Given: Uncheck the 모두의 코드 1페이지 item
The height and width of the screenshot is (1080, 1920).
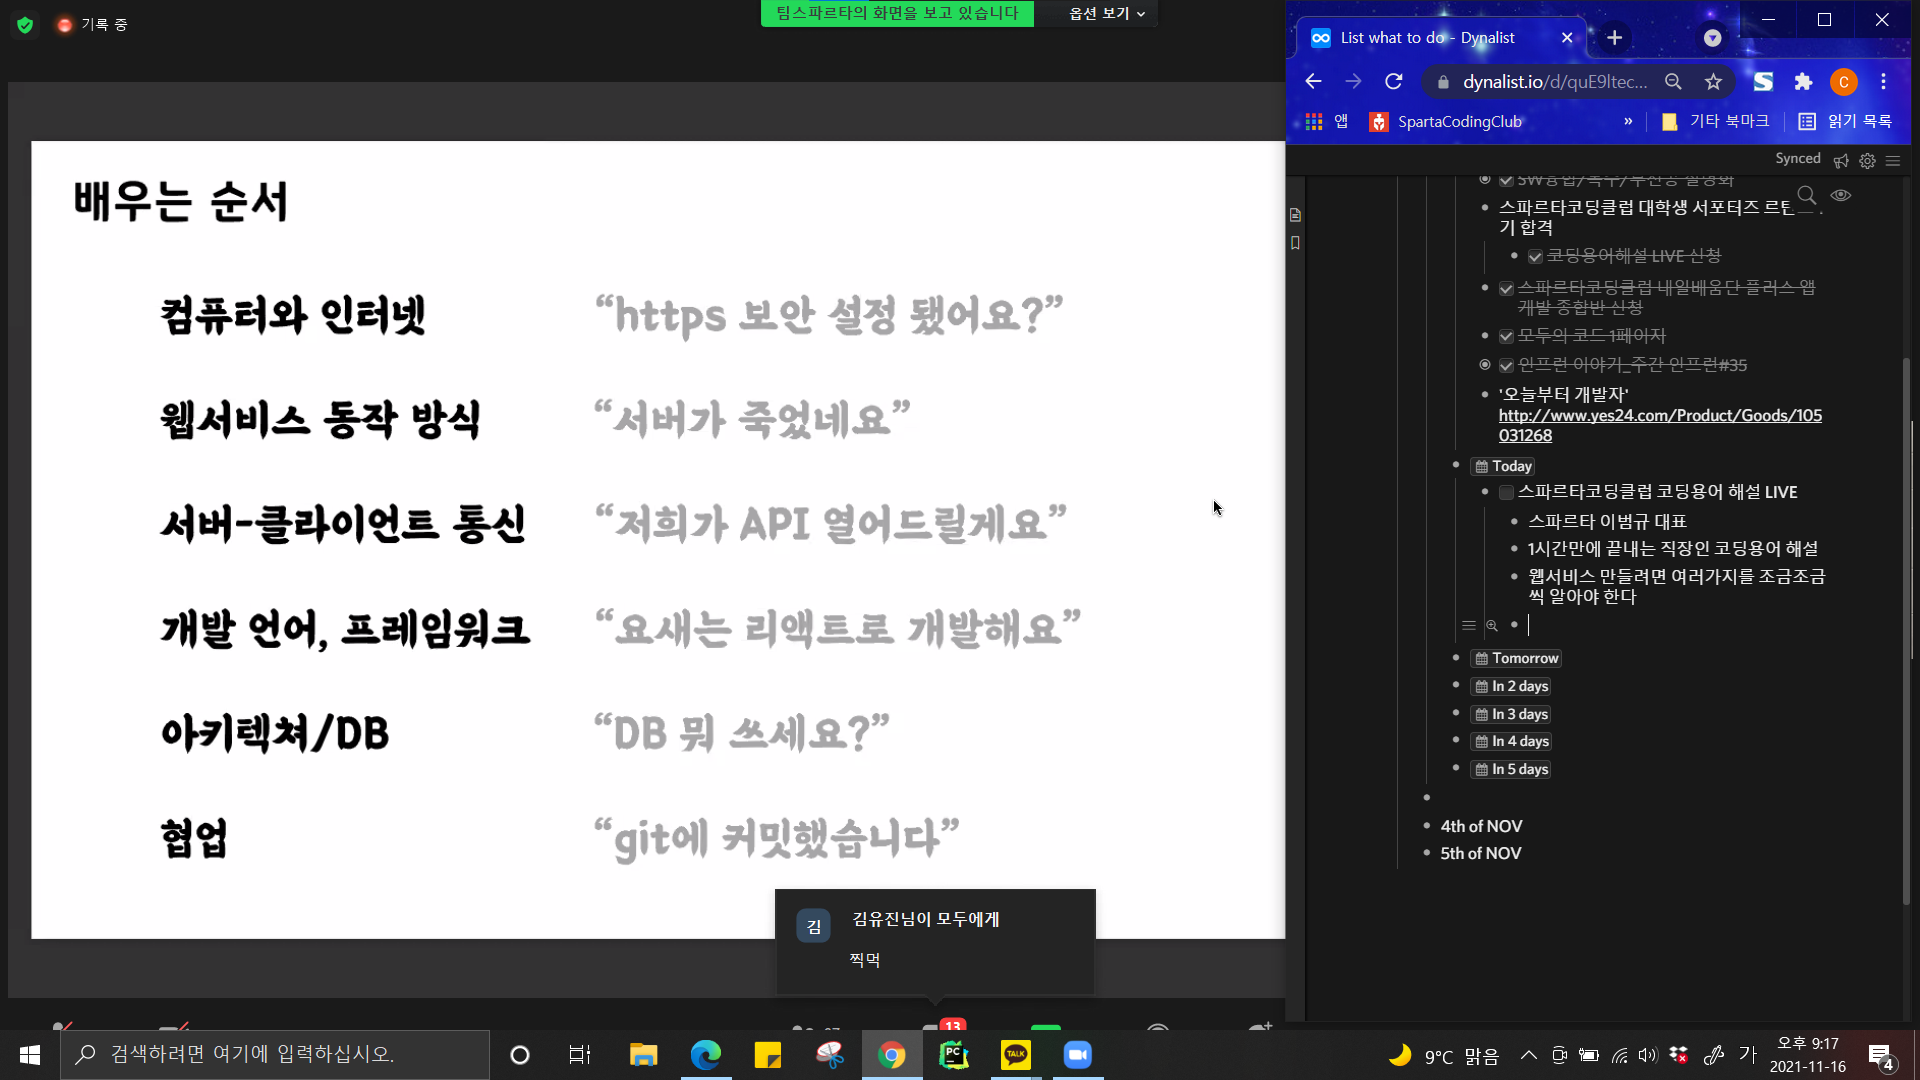Looking at the screenshot, I should (1506, 336).
